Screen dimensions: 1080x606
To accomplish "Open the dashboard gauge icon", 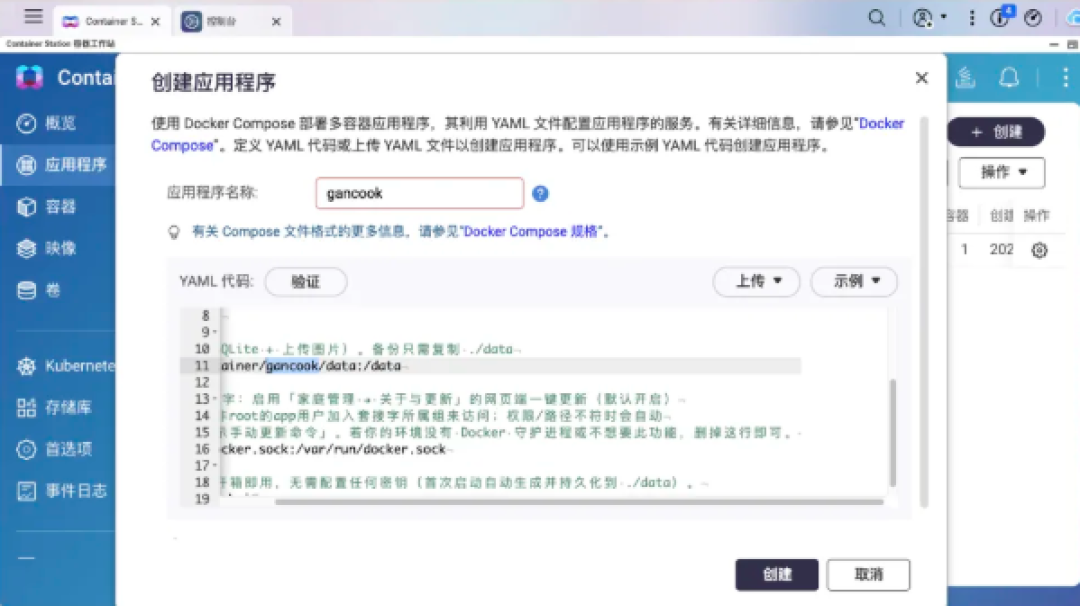I will pyautogui.click(x=1032, y=18).
